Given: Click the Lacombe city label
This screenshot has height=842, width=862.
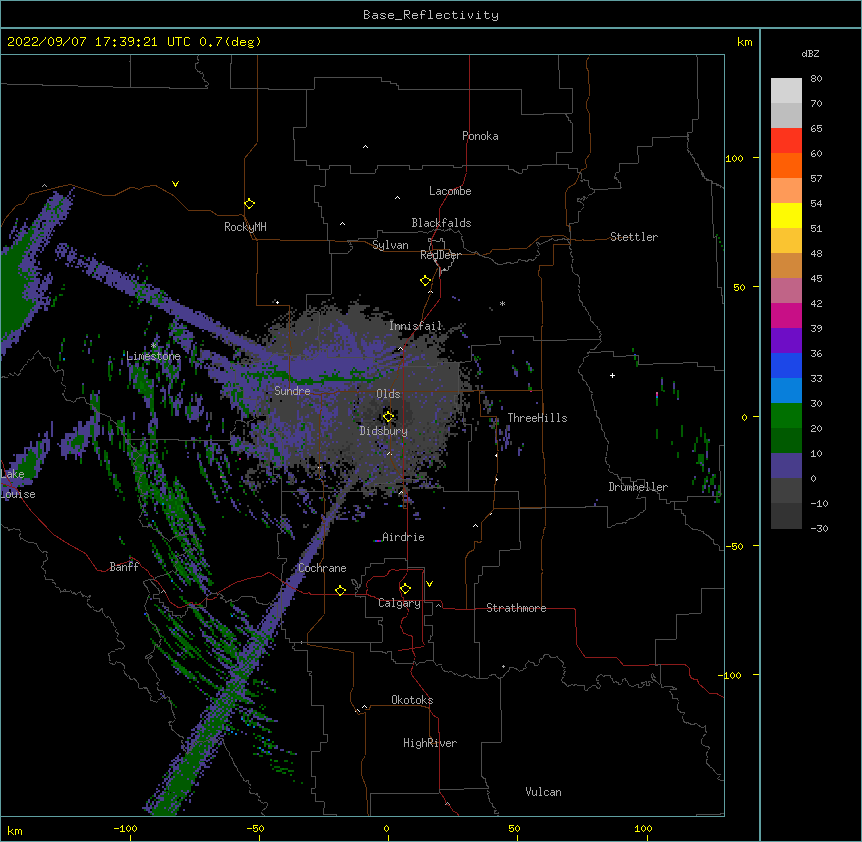Looking at the screenshot, I should [x=450, y=191].
